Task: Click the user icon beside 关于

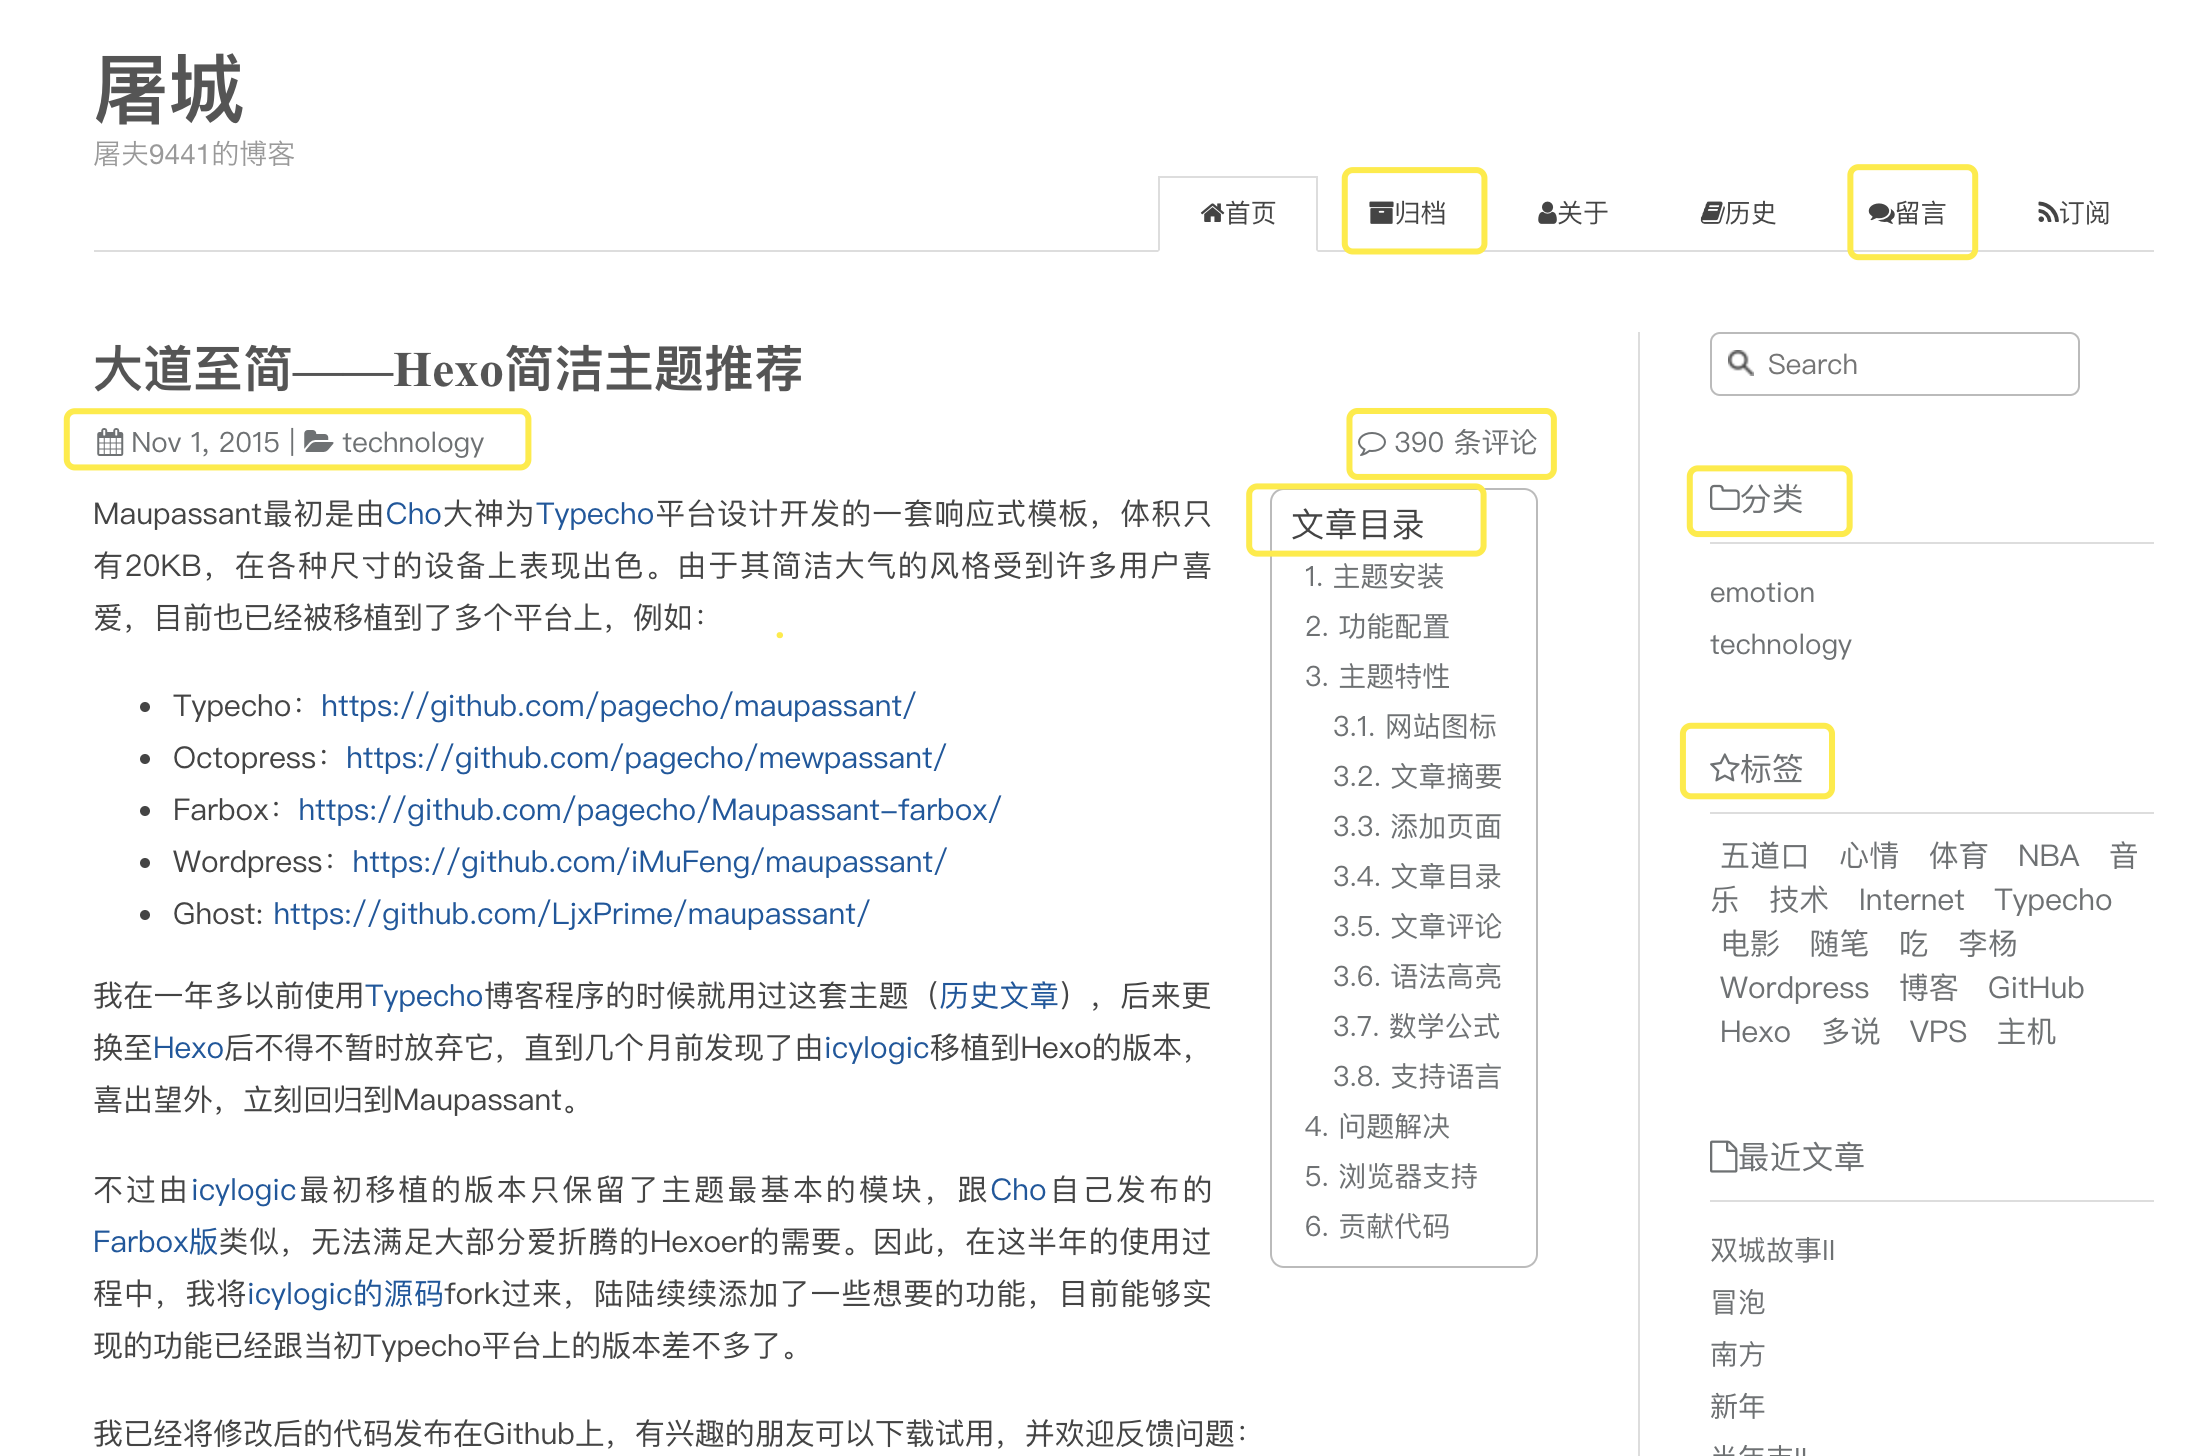Action: tap(1547, 213)
